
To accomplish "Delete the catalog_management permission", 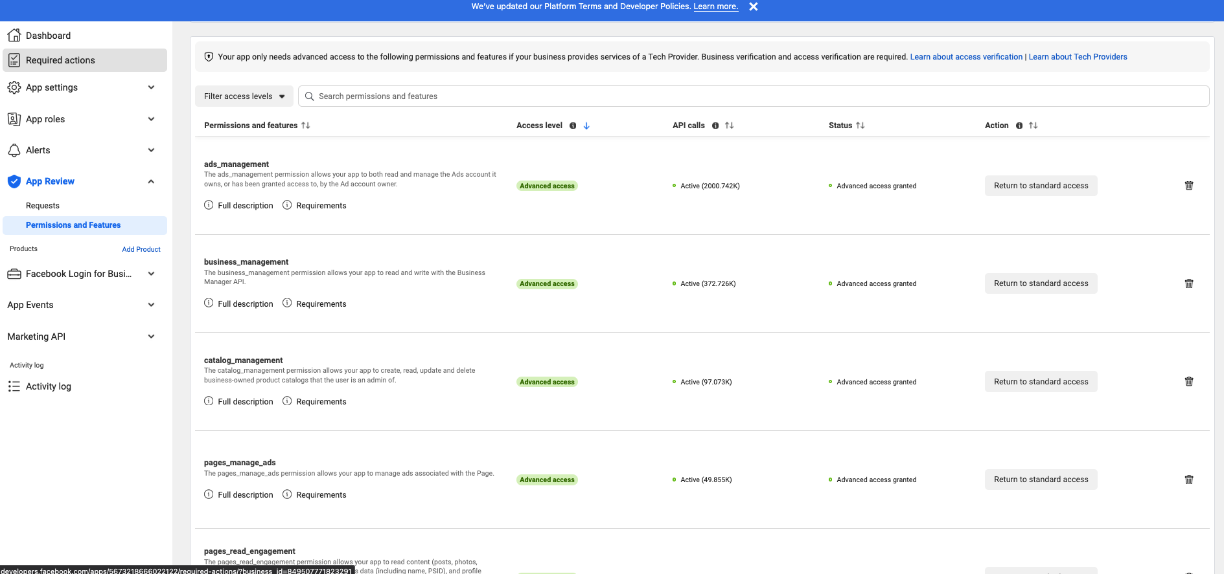I will click(x=1189, y=382).
